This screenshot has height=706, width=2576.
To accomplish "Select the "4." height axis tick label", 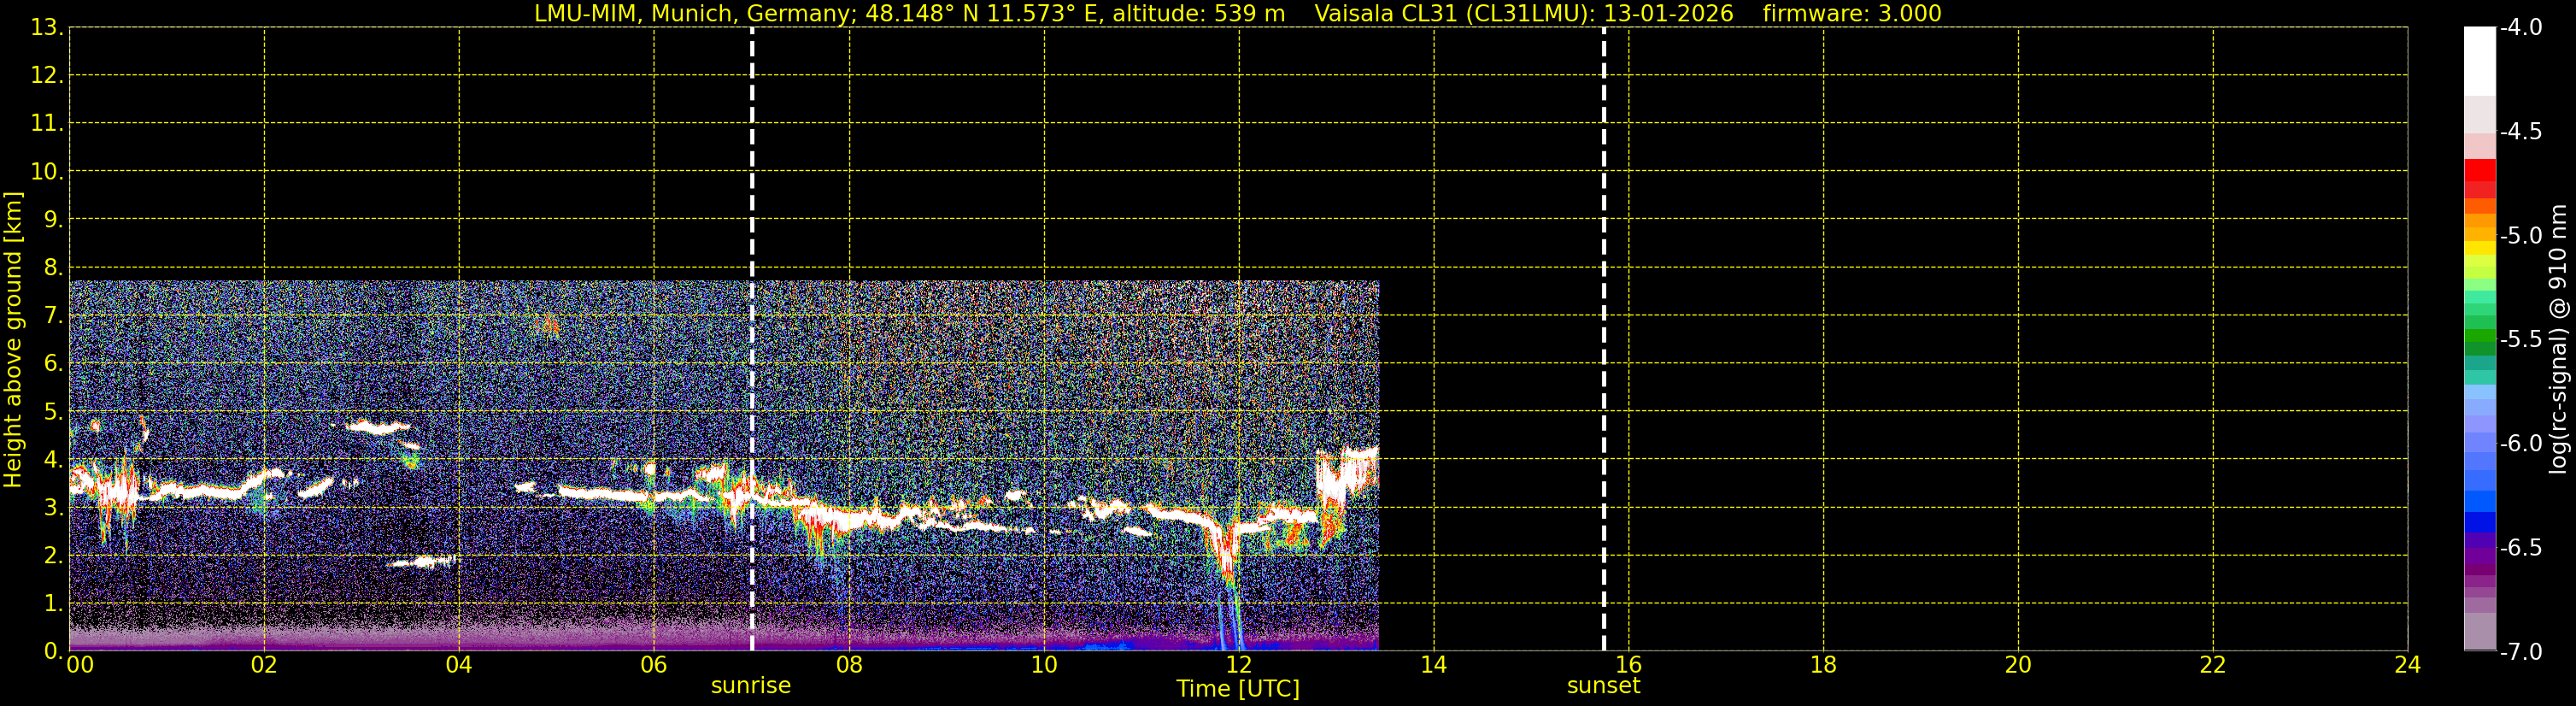I will coord(52,460).
